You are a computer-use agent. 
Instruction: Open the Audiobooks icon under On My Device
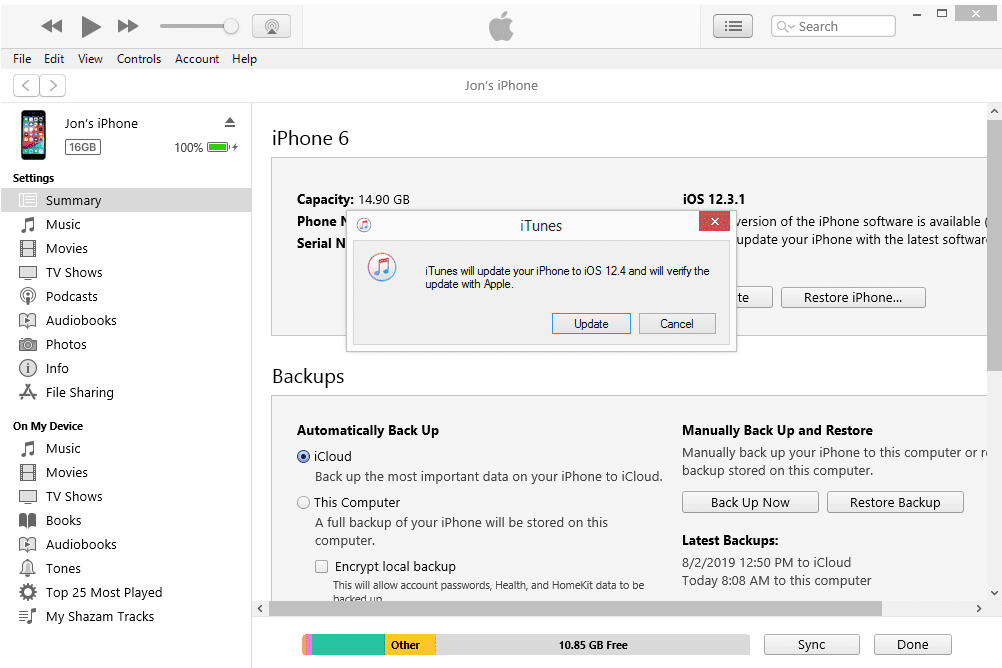pos(27,545)
